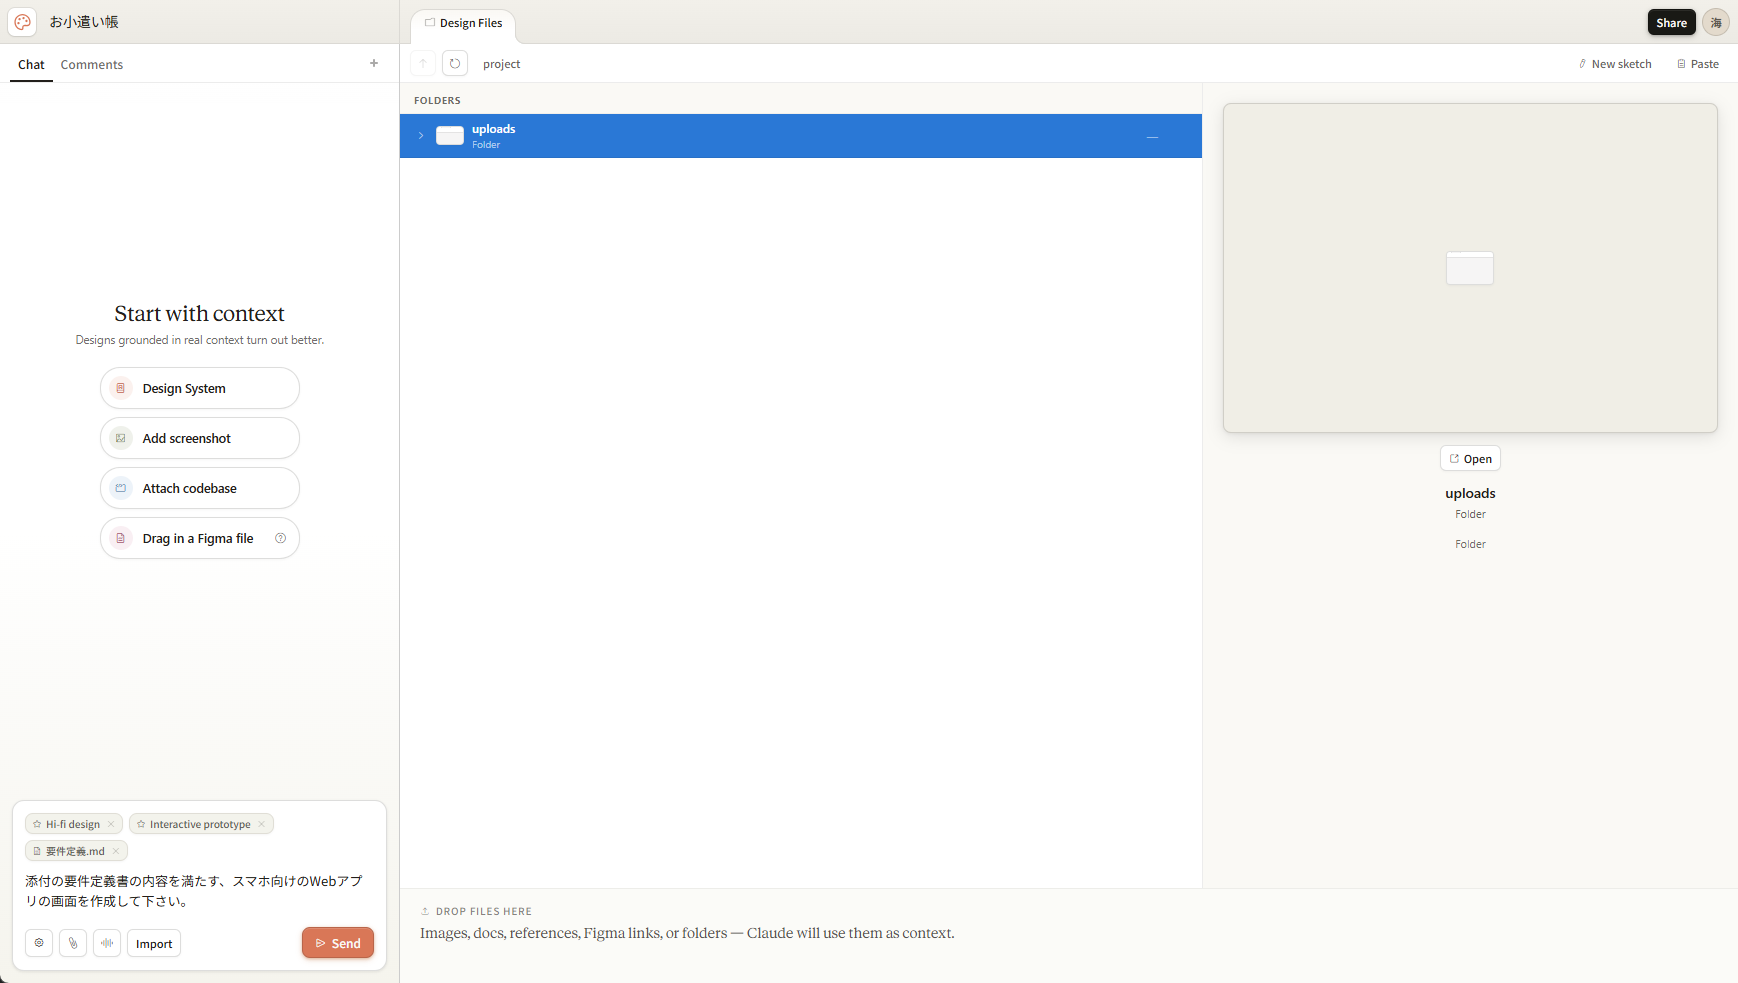The width and height of the screenshot is (1738, 983).
Task: Remove the 要件定義.md attachment
Action: (x=116, y=851)
